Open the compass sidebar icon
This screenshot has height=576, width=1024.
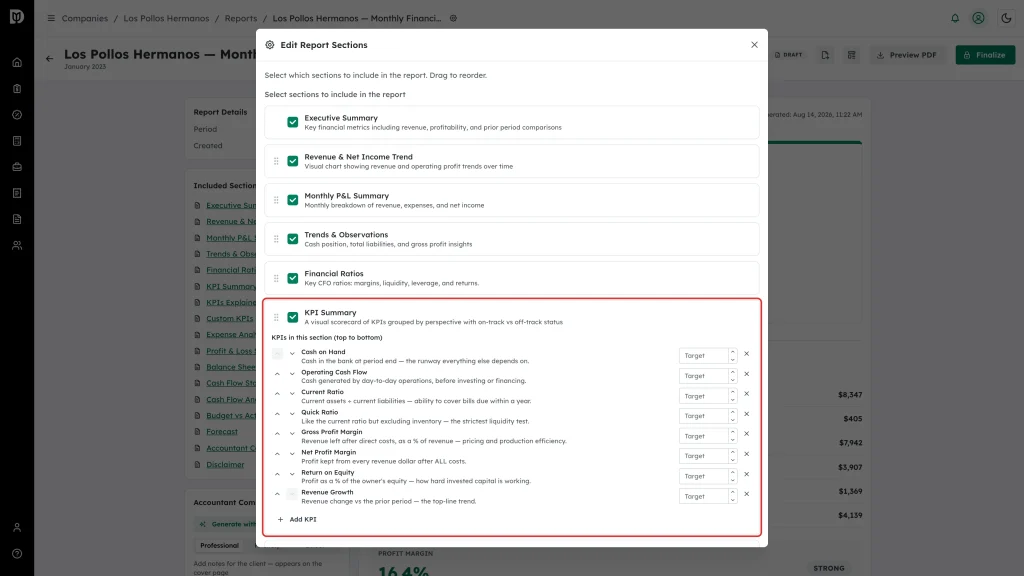point(17,115)
